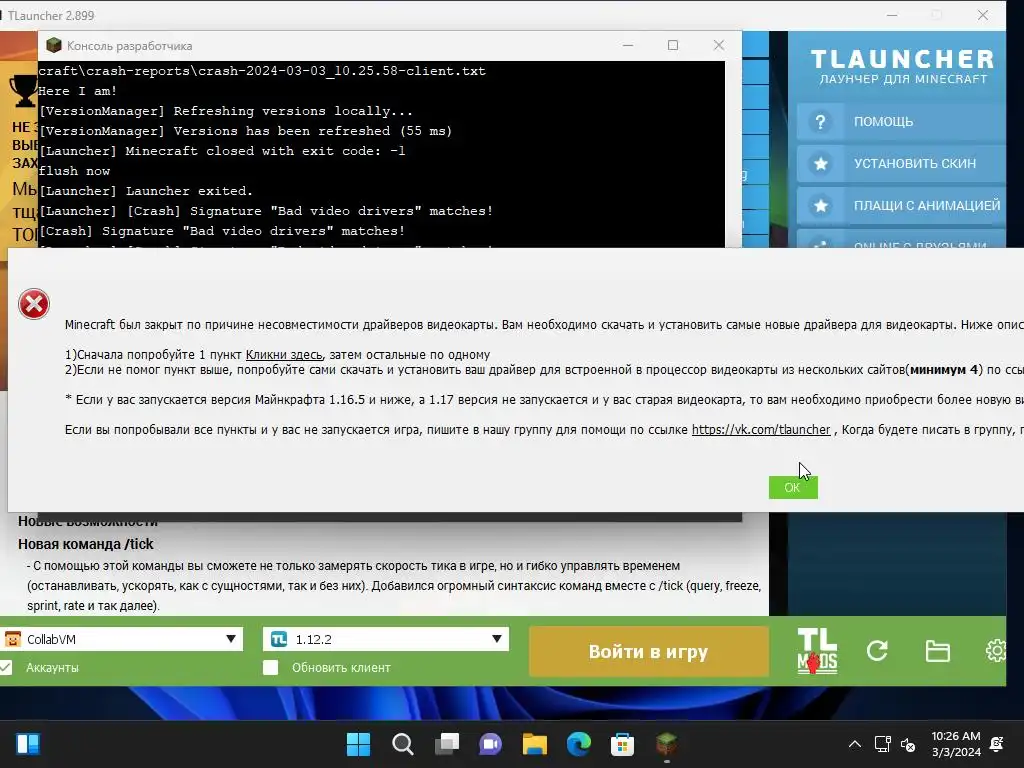Toggle the 'Аккаунты' checkbox

[6, 667]
